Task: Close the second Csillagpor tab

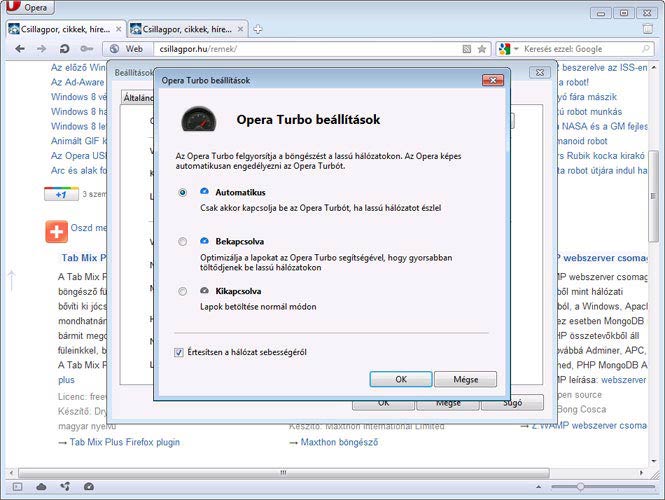Action: pos(240,29)
